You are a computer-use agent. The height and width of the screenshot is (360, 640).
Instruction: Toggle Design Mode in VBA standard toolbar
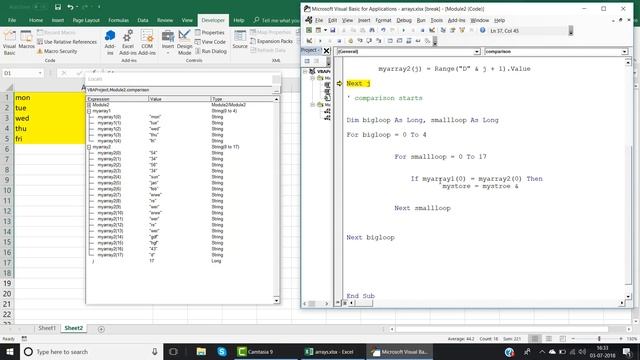click(432, 30)
